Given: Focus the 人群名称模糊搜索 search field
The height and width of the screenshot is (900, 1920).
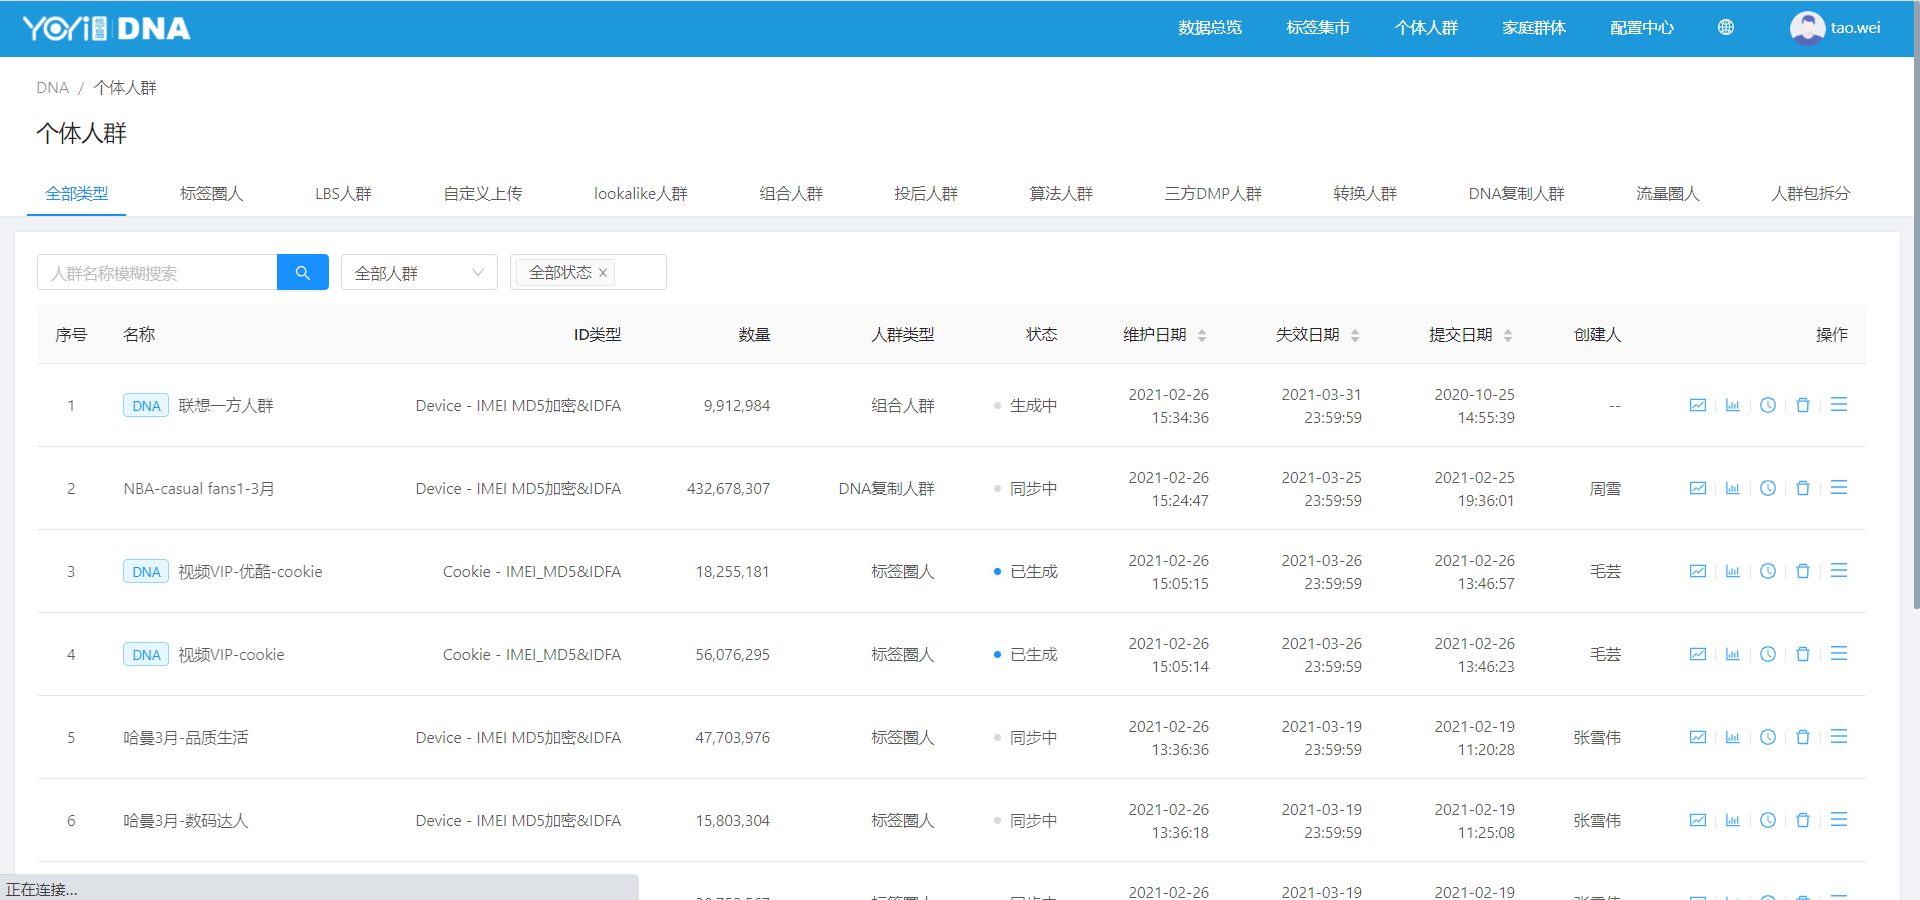Looking at the screenshot, I should 158,272.
